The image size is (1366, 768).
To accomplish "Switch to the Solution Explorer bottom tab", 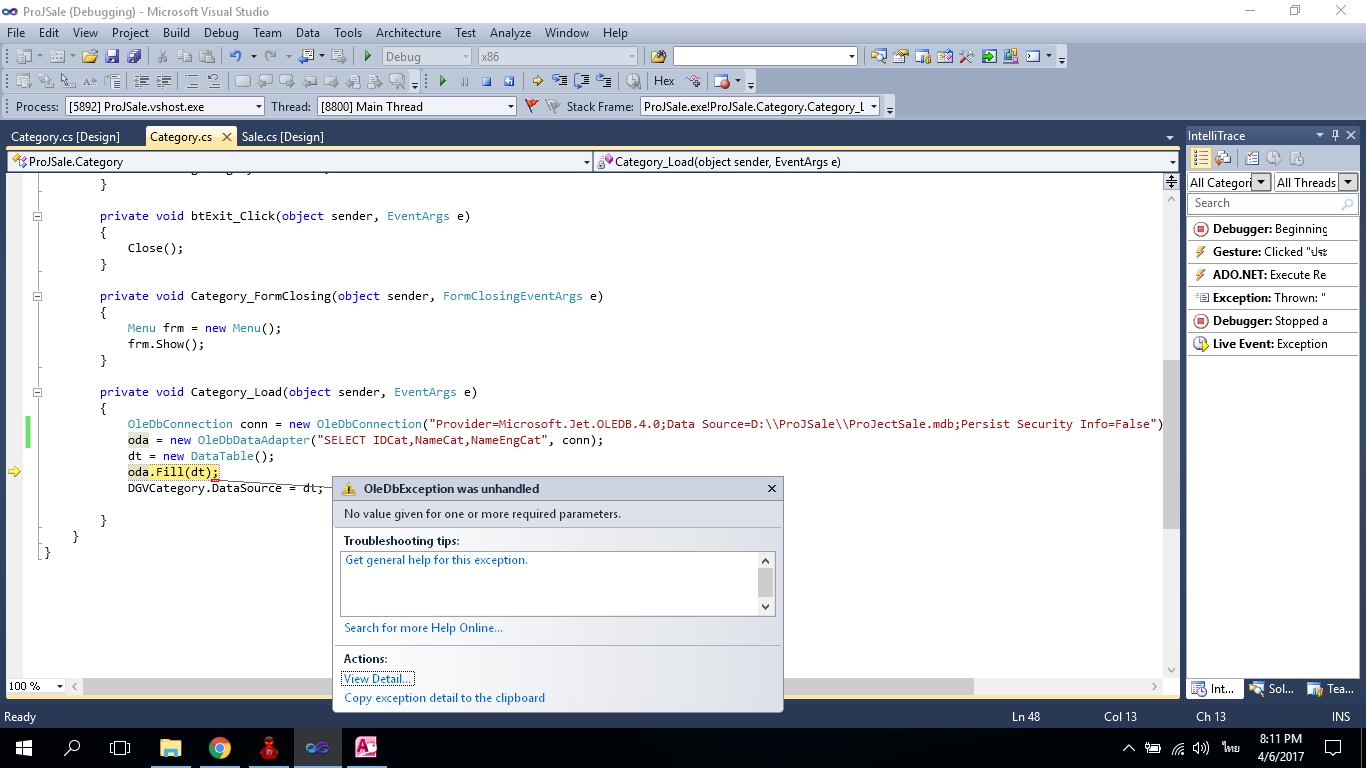I will tap(1272, 689).
